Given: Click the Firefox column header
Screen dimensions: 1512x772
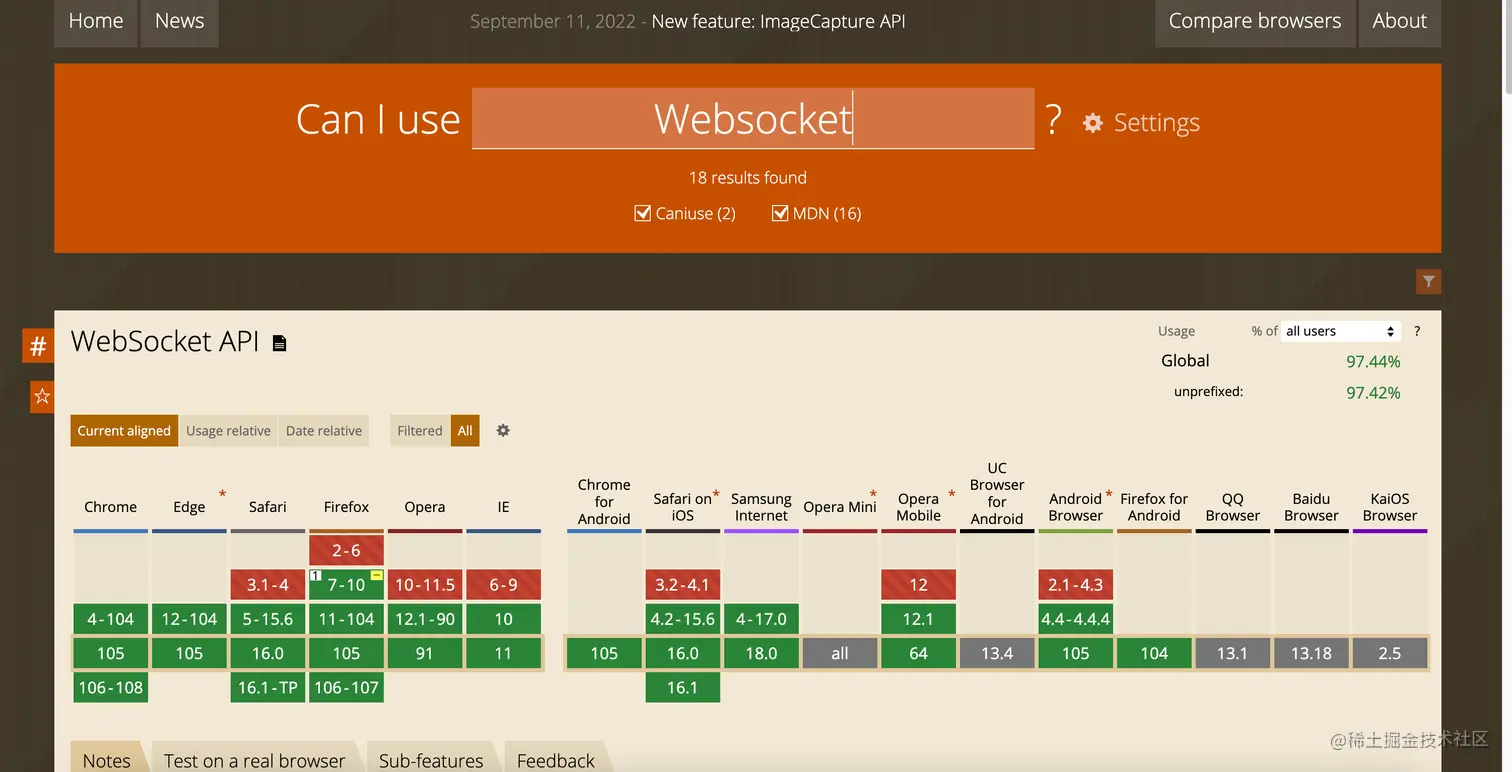Looking at the screenshot, I should pos(347,507).
